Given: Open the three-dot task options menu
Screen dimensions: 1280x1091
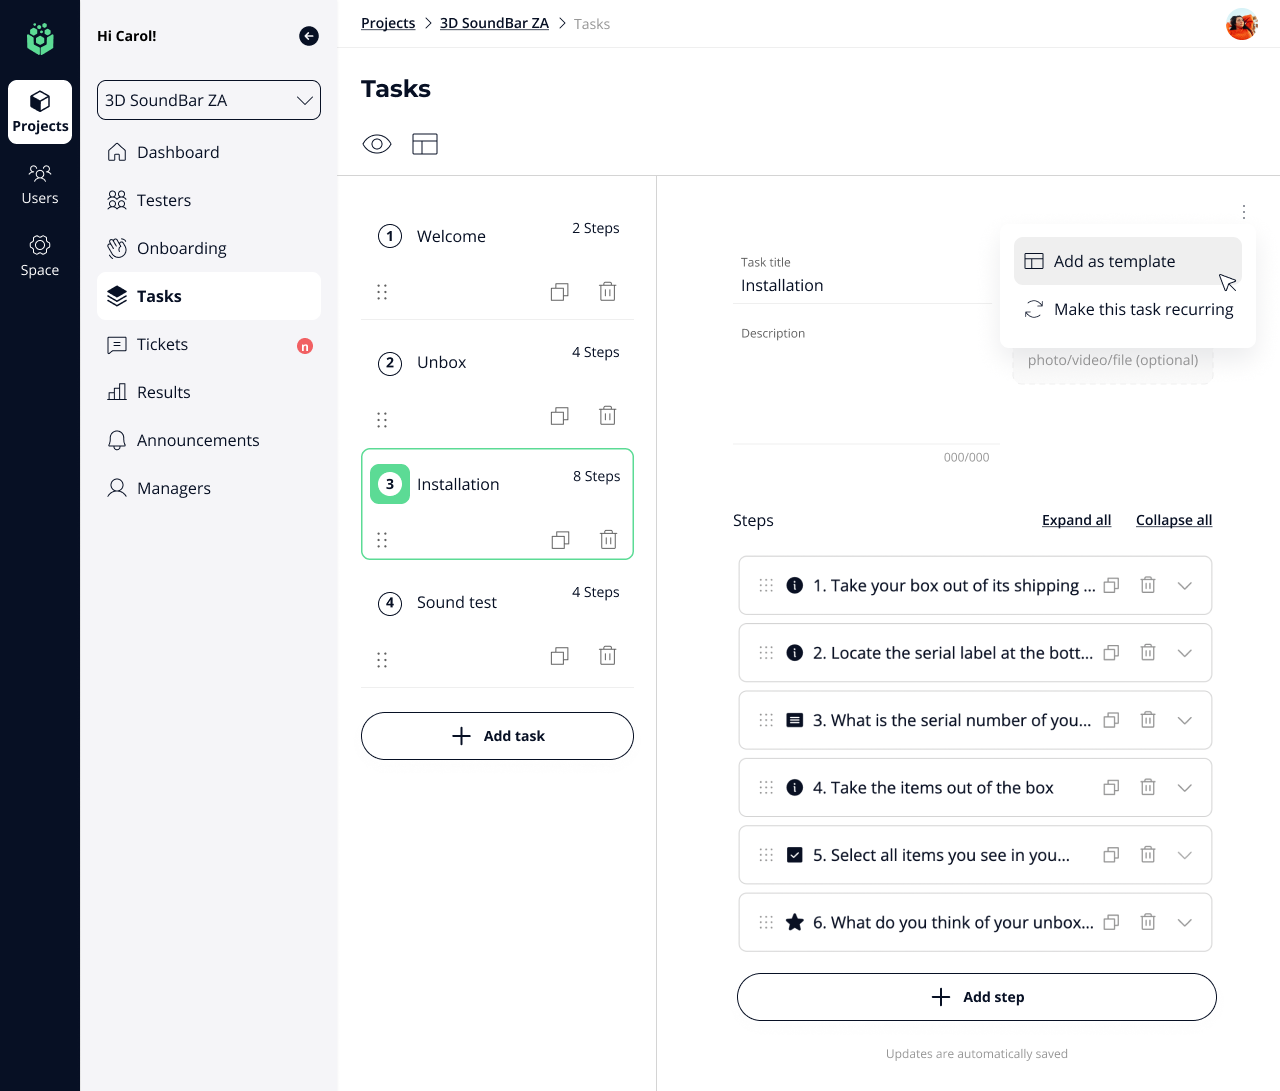Looking at the screenshot, I should (x=1243, y=212).
